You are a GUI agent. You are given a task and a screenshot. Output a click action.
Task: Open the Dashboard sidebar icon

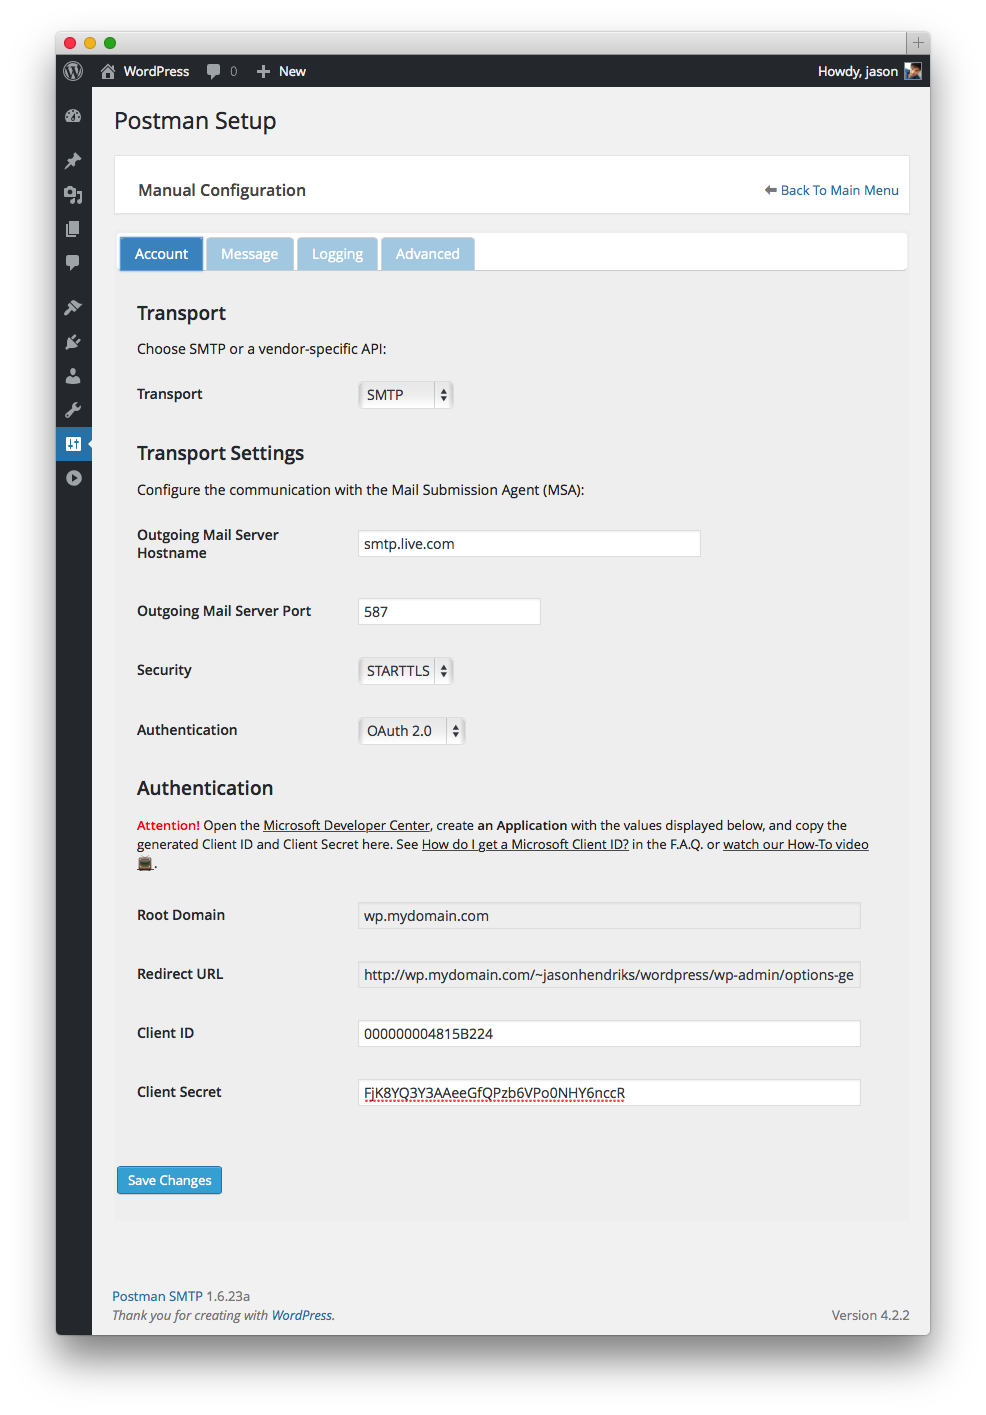pos(73,116)
